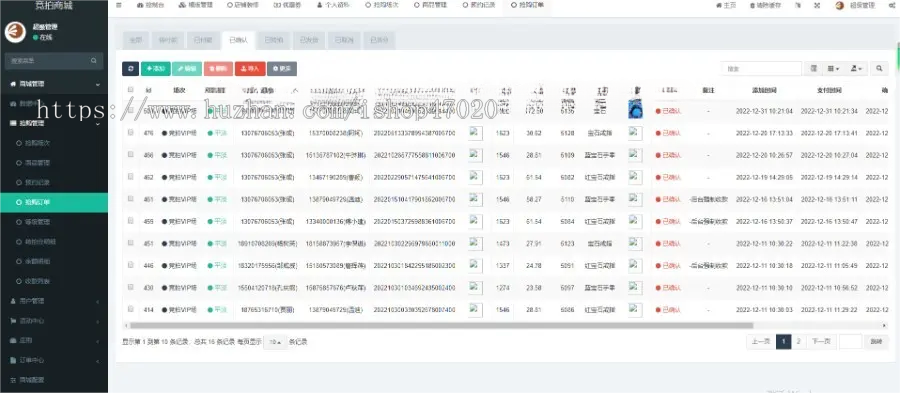Tick the checkbox for row id 451
The width and height of the screenshot is (900, 393).
coord(131,243)
